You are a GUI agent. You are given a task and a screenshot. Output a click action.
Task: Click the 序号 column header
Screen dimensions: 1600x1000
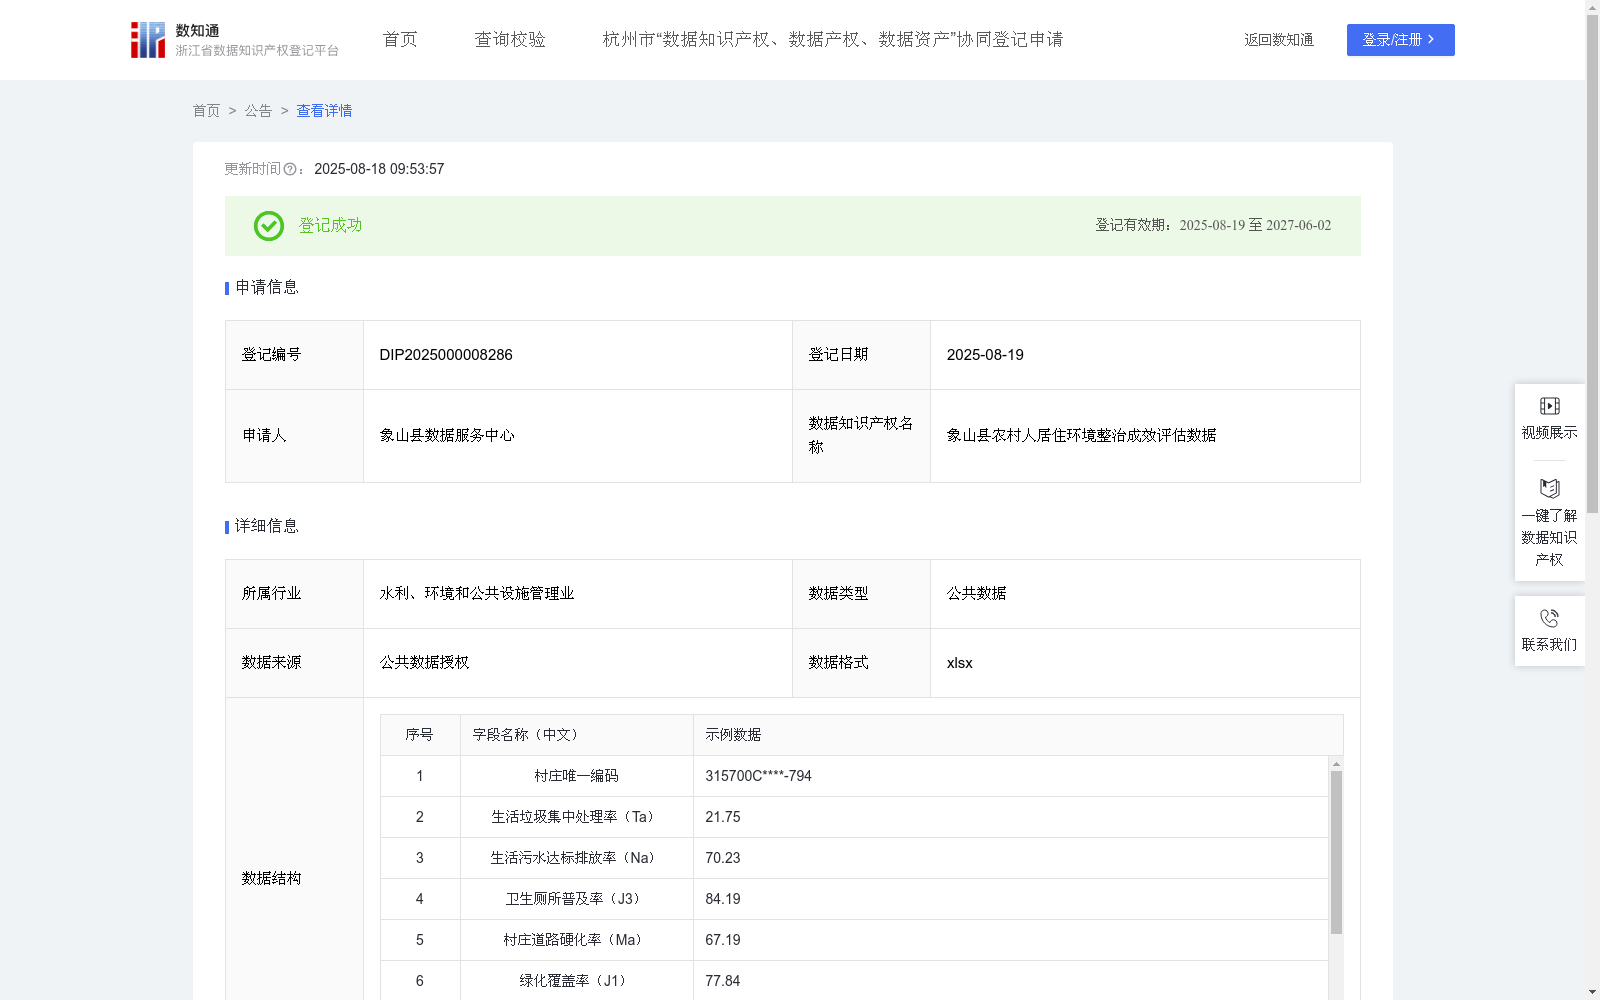(x=419, y=735)
